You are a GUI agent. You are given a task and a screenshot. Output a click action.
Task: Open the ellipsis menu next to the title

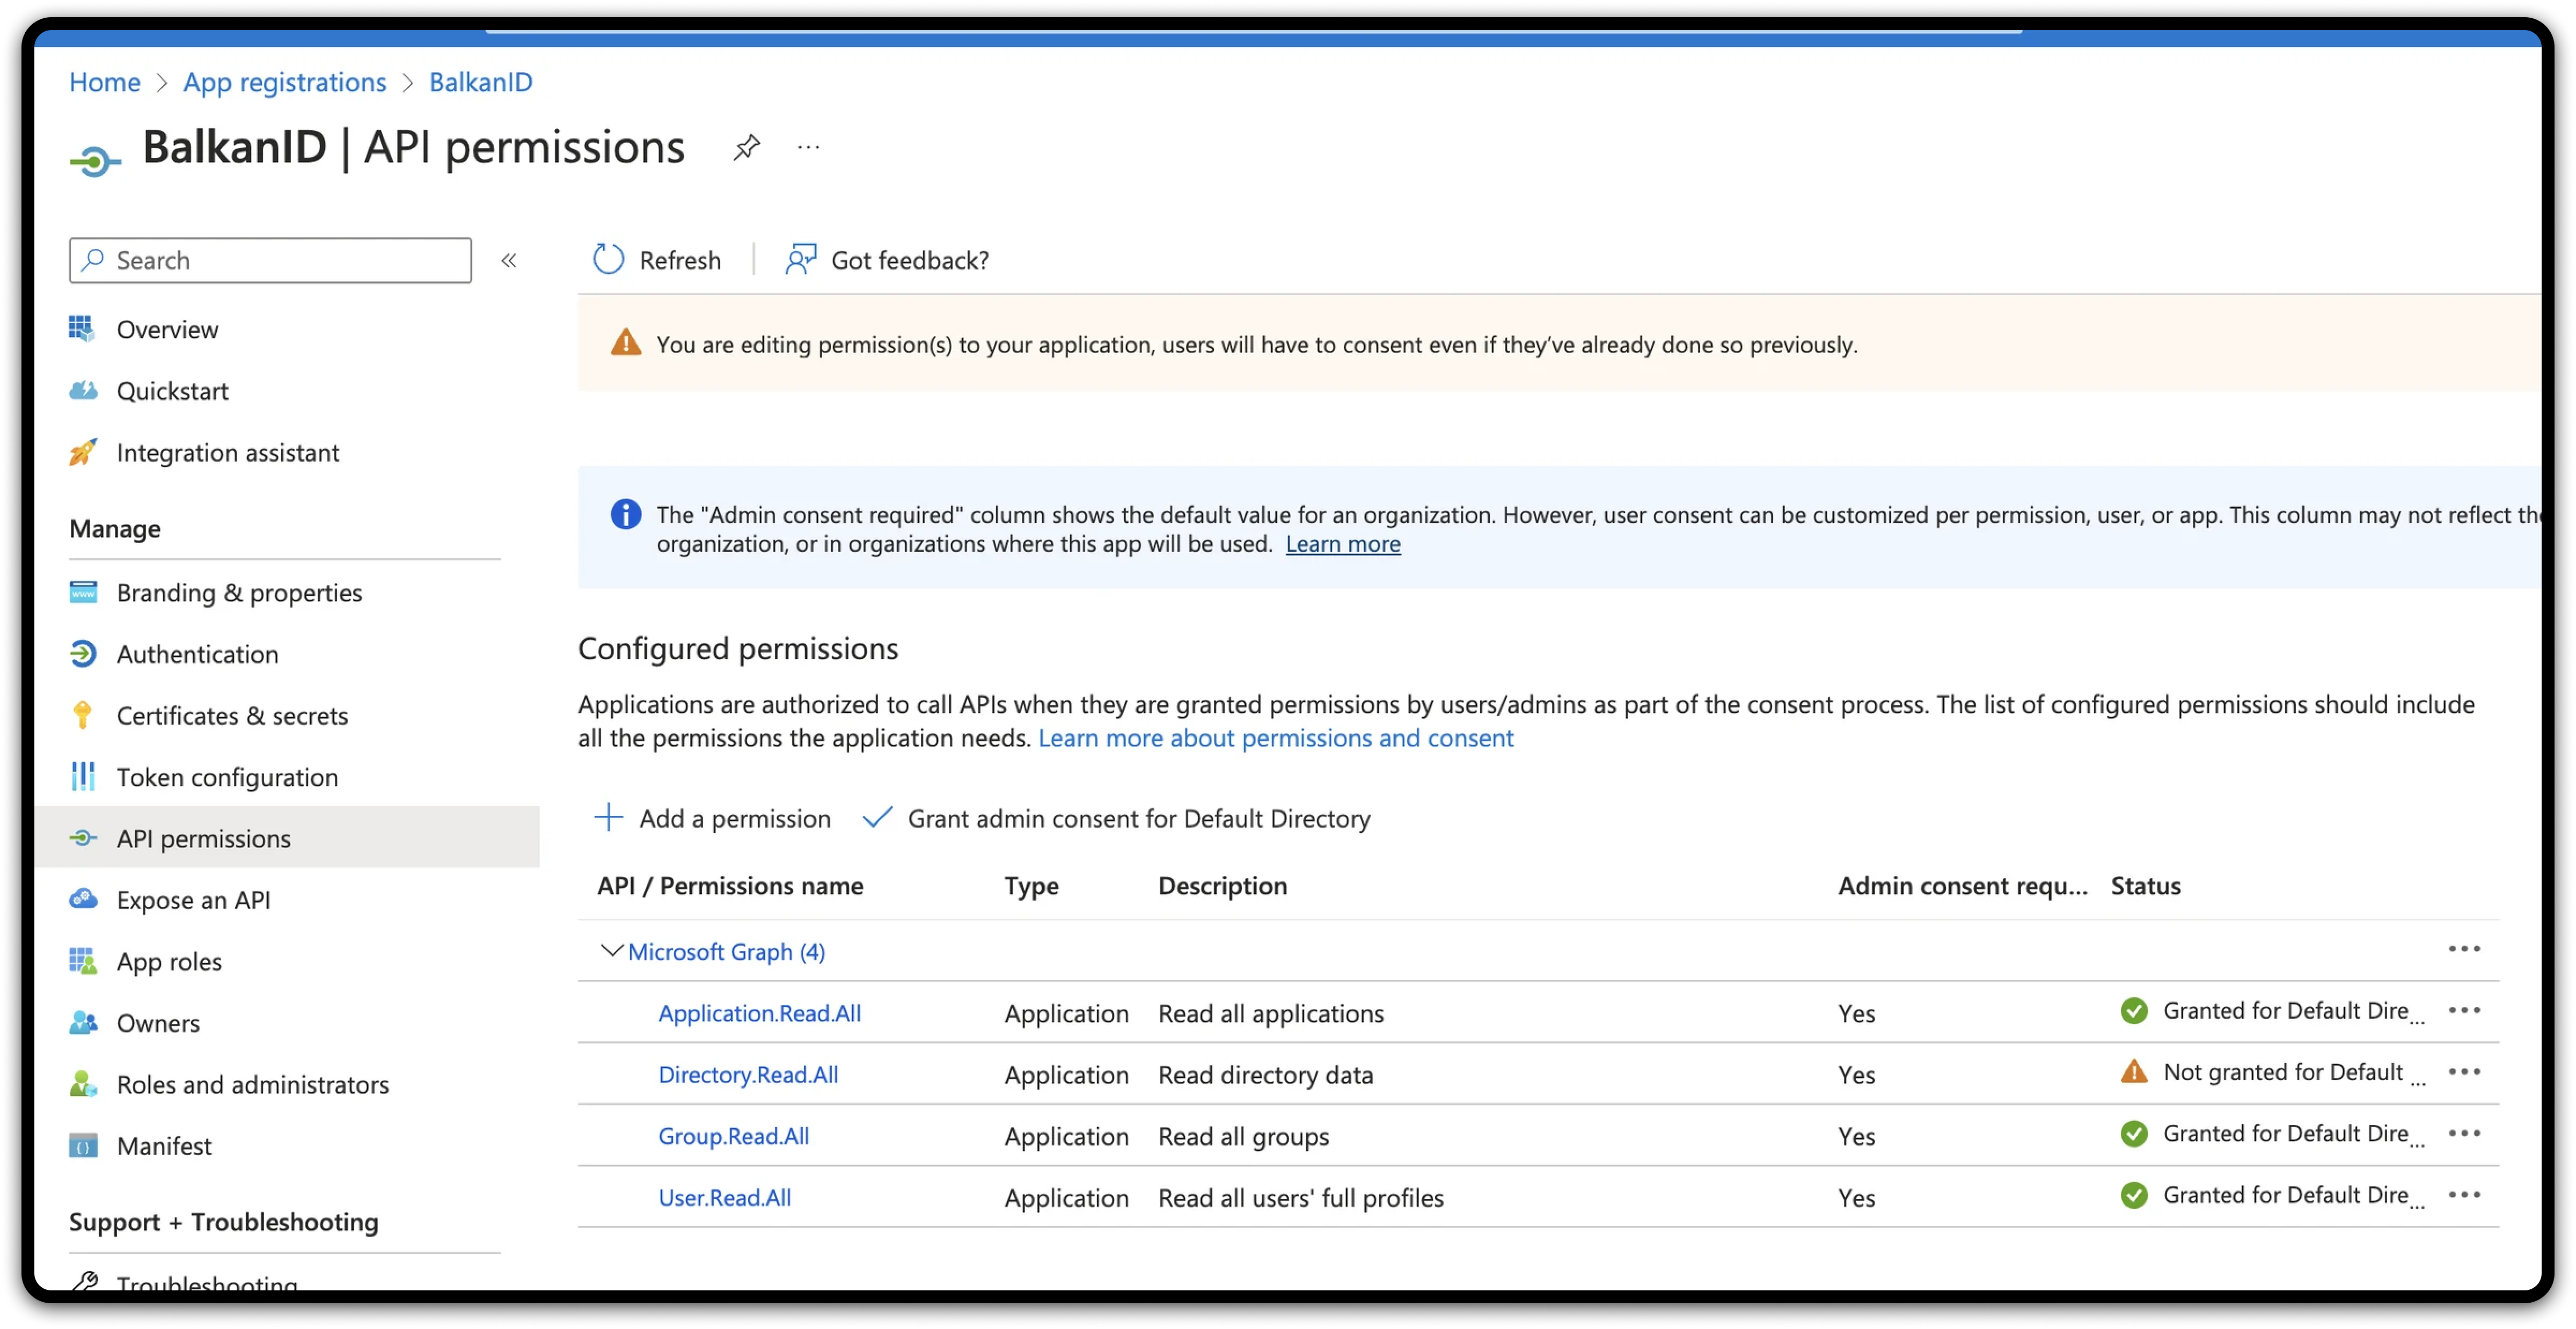pyautogui.click(x=808, y=148)
